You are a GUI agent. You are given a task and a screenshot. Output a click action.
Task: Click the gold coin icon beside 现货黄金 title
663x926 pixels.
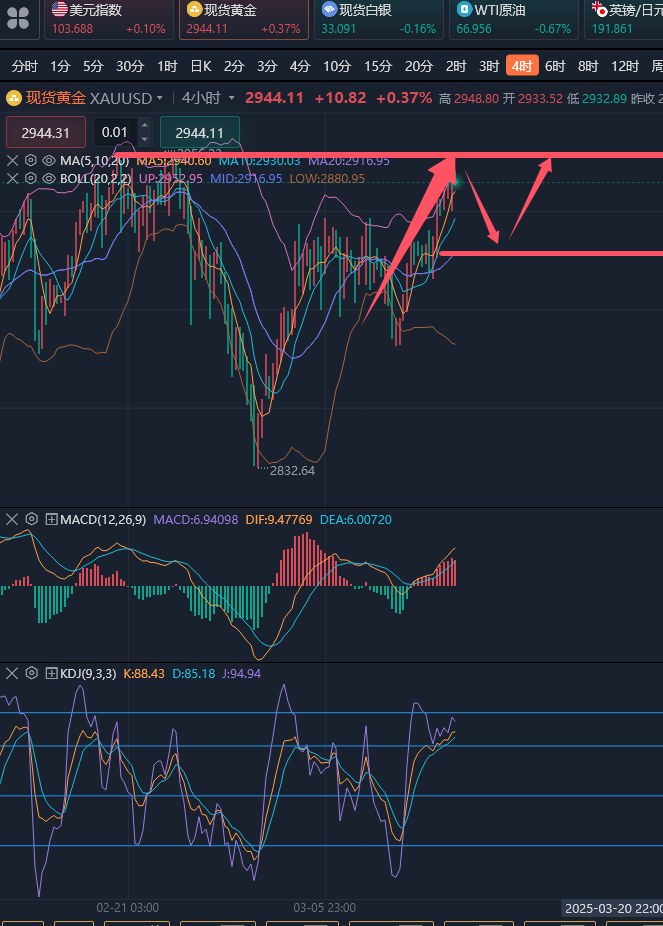pos(13,98)
